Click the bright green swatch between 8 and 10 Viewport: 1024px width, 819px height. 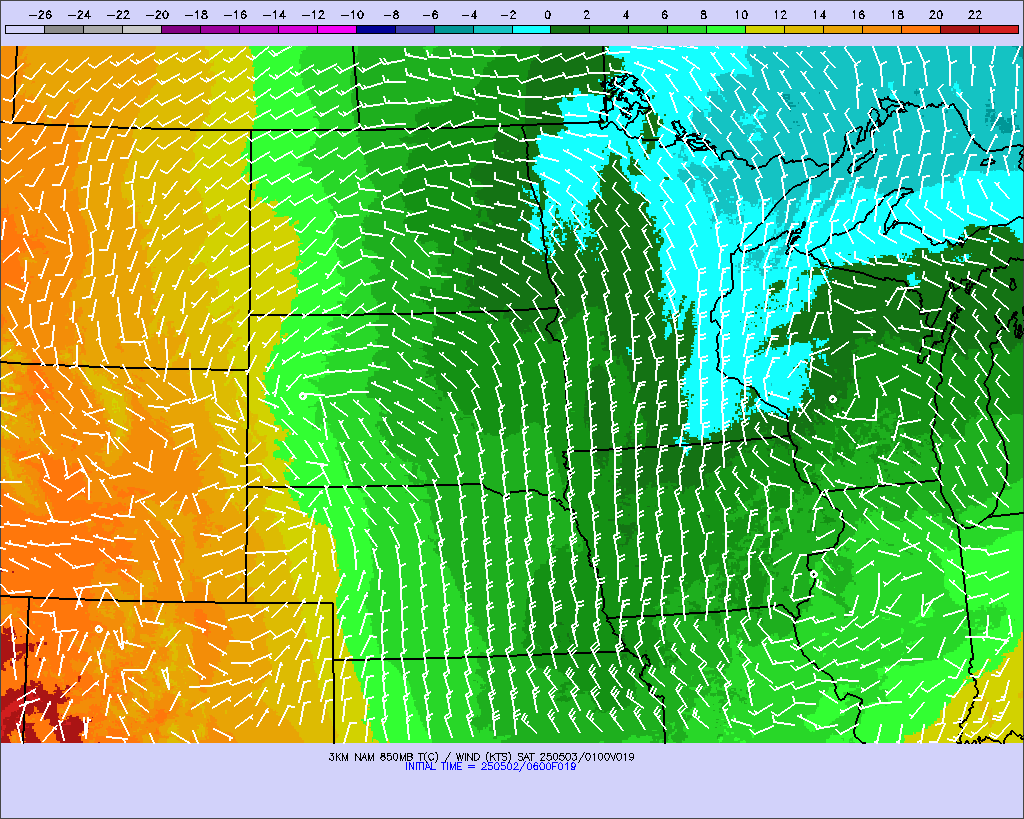(726, 29)
